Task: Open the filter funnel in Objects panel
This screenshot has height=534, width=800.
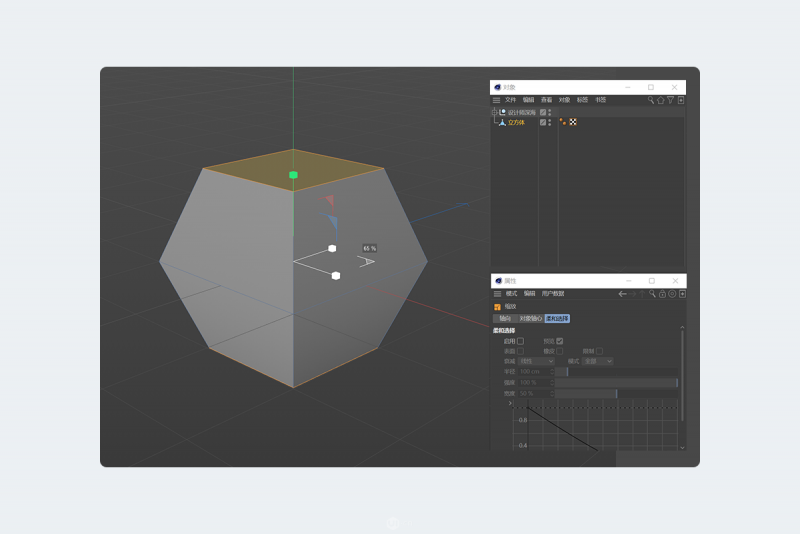Action: coord(671,100)
